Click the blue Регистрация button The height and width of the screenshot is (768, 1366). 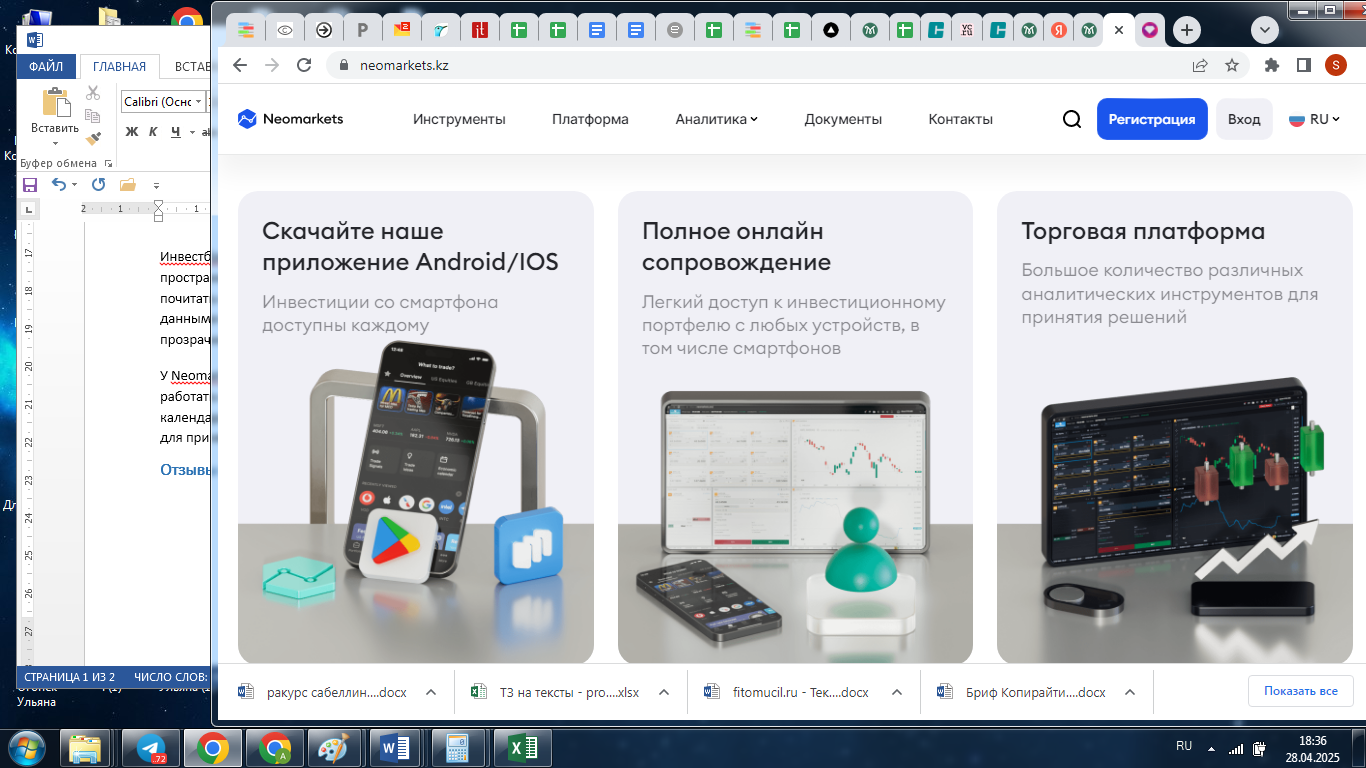tap(1151, 119)
